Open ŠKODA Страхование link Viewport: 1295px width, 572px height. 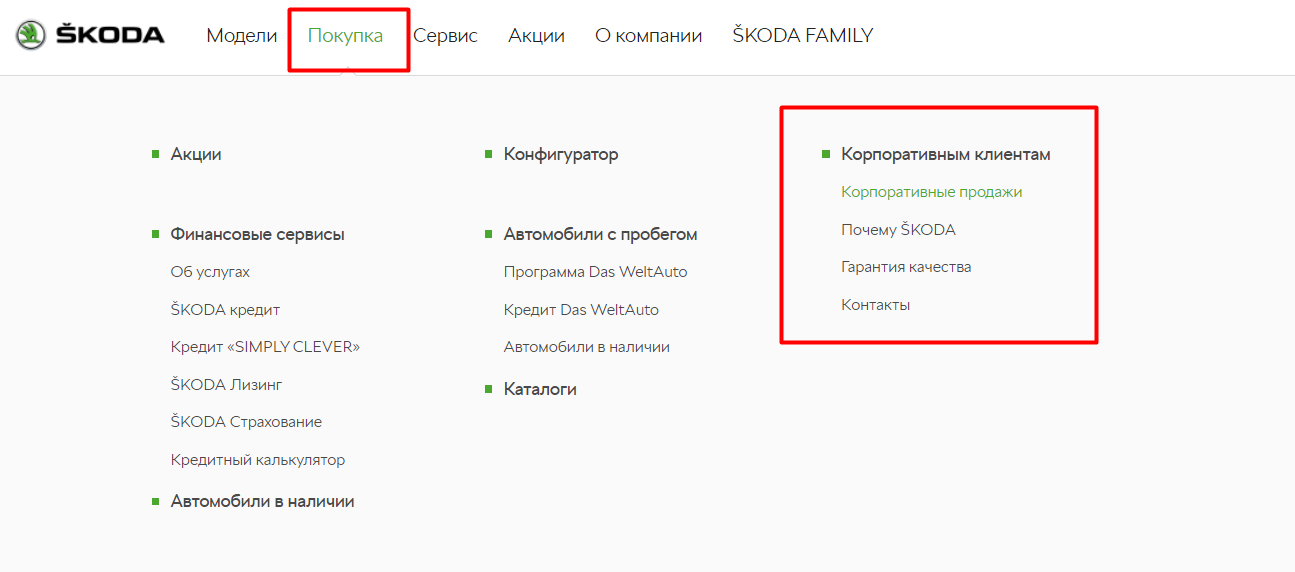(246, 422)
